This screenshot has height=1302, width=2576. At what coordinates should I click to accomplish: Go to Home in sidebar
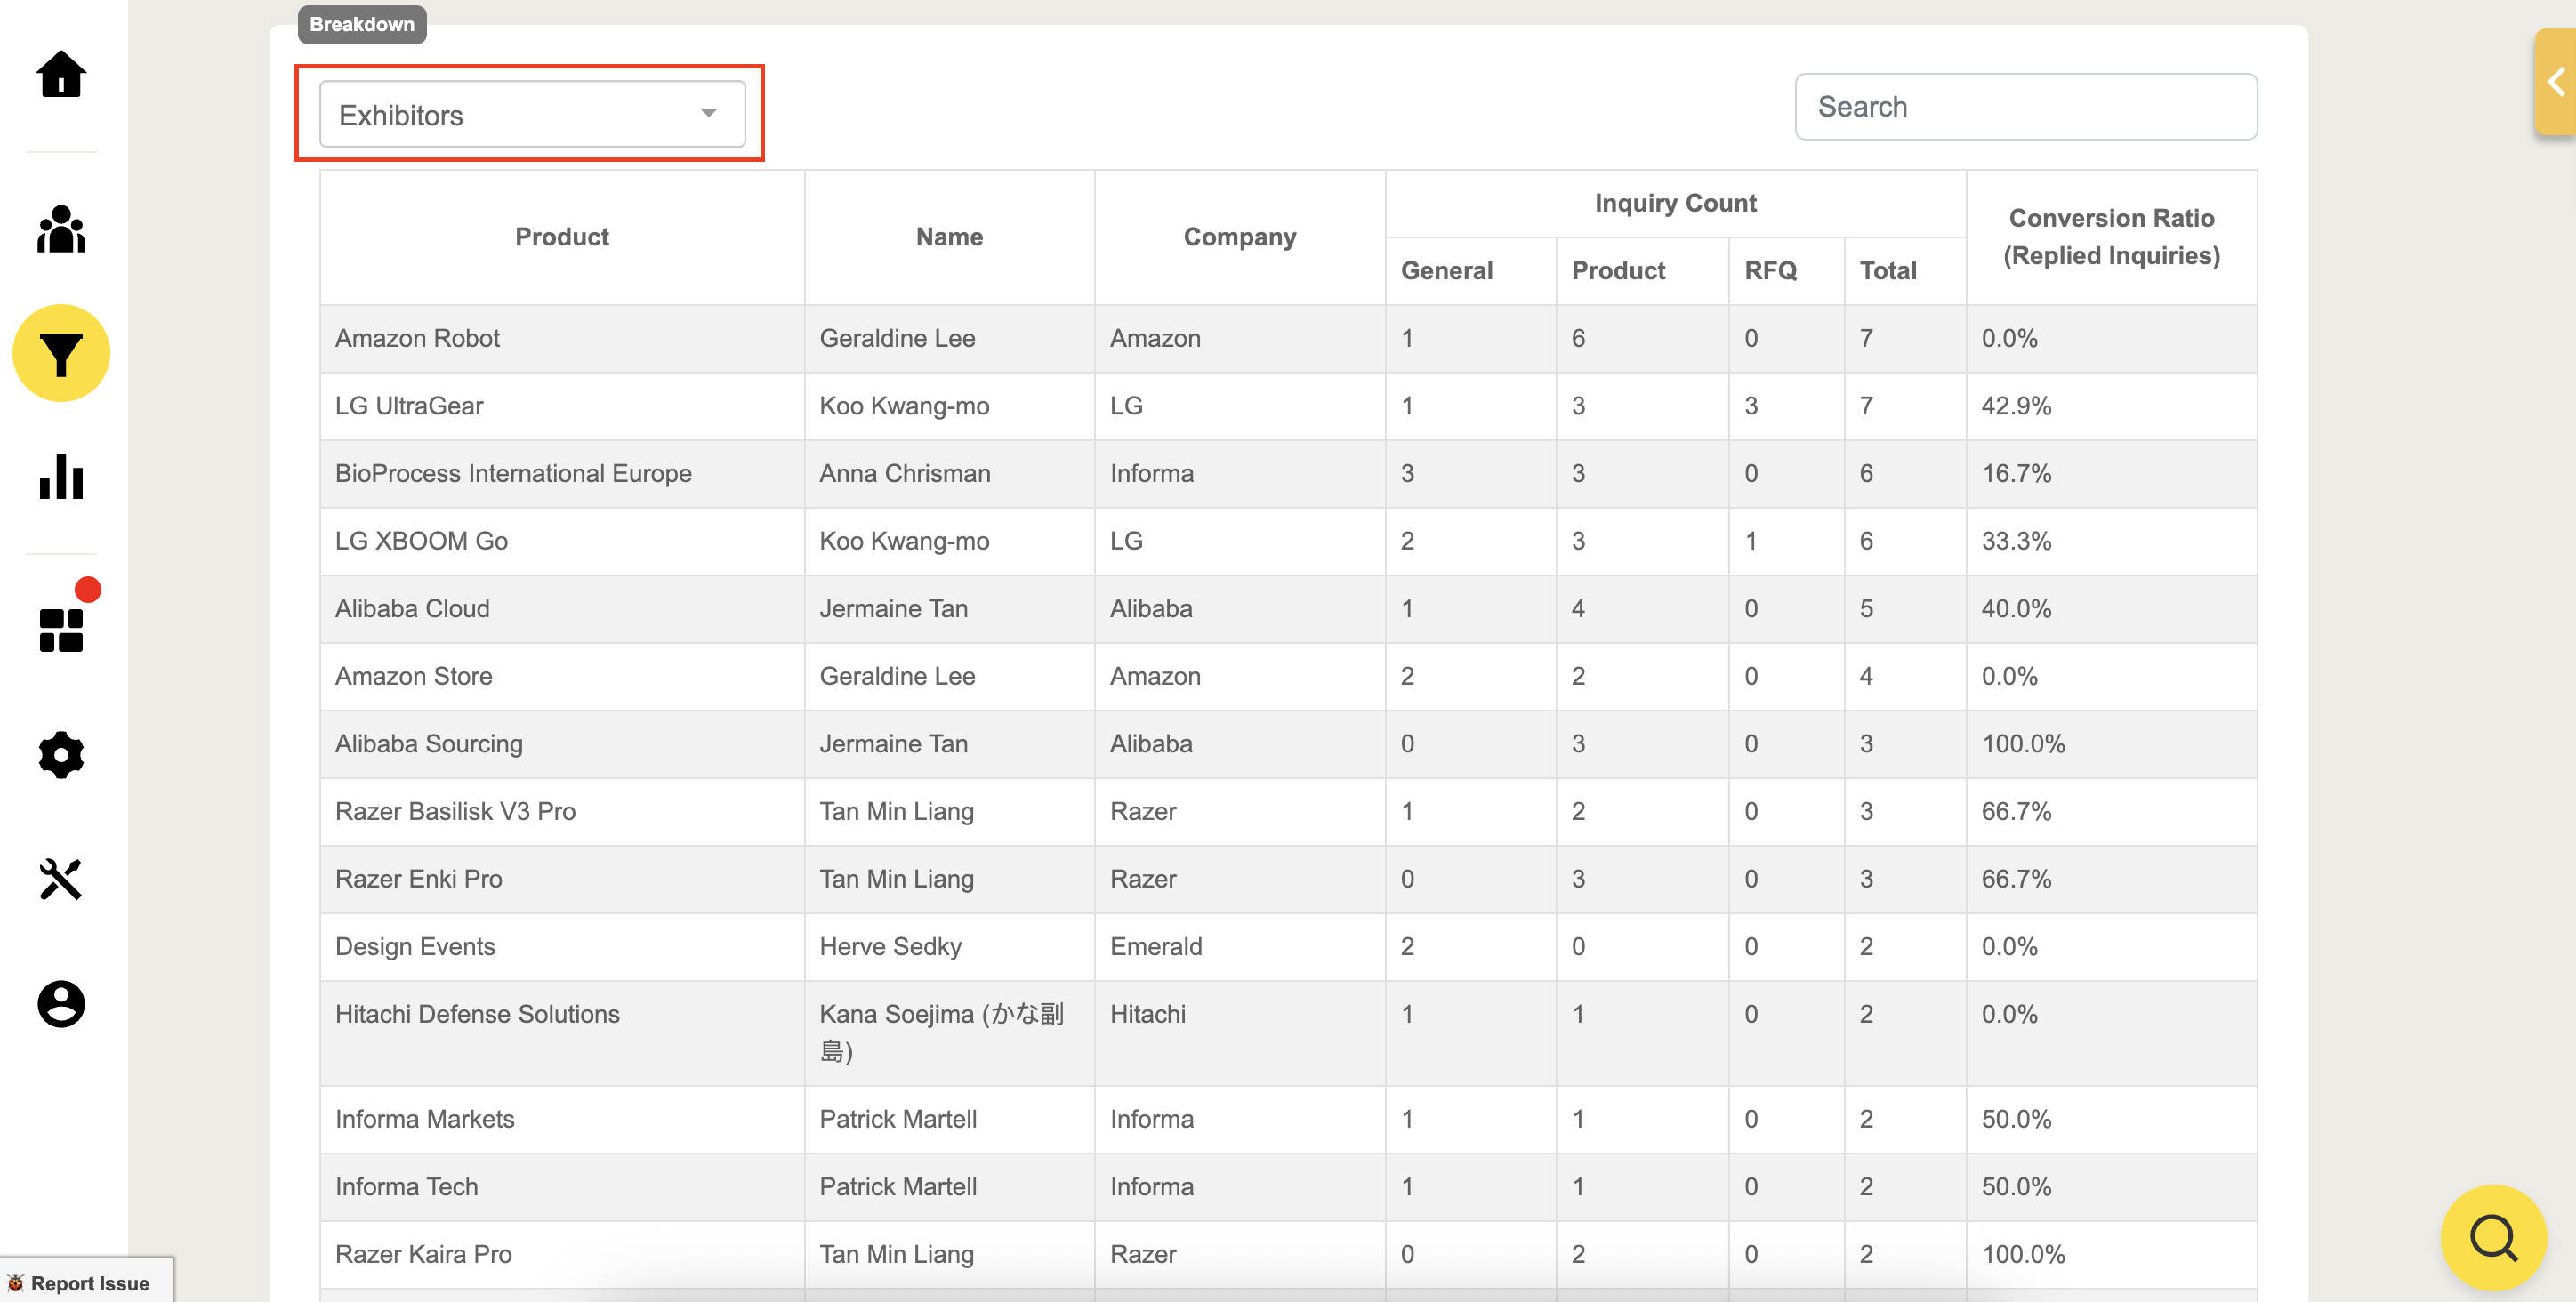[61, 75]
